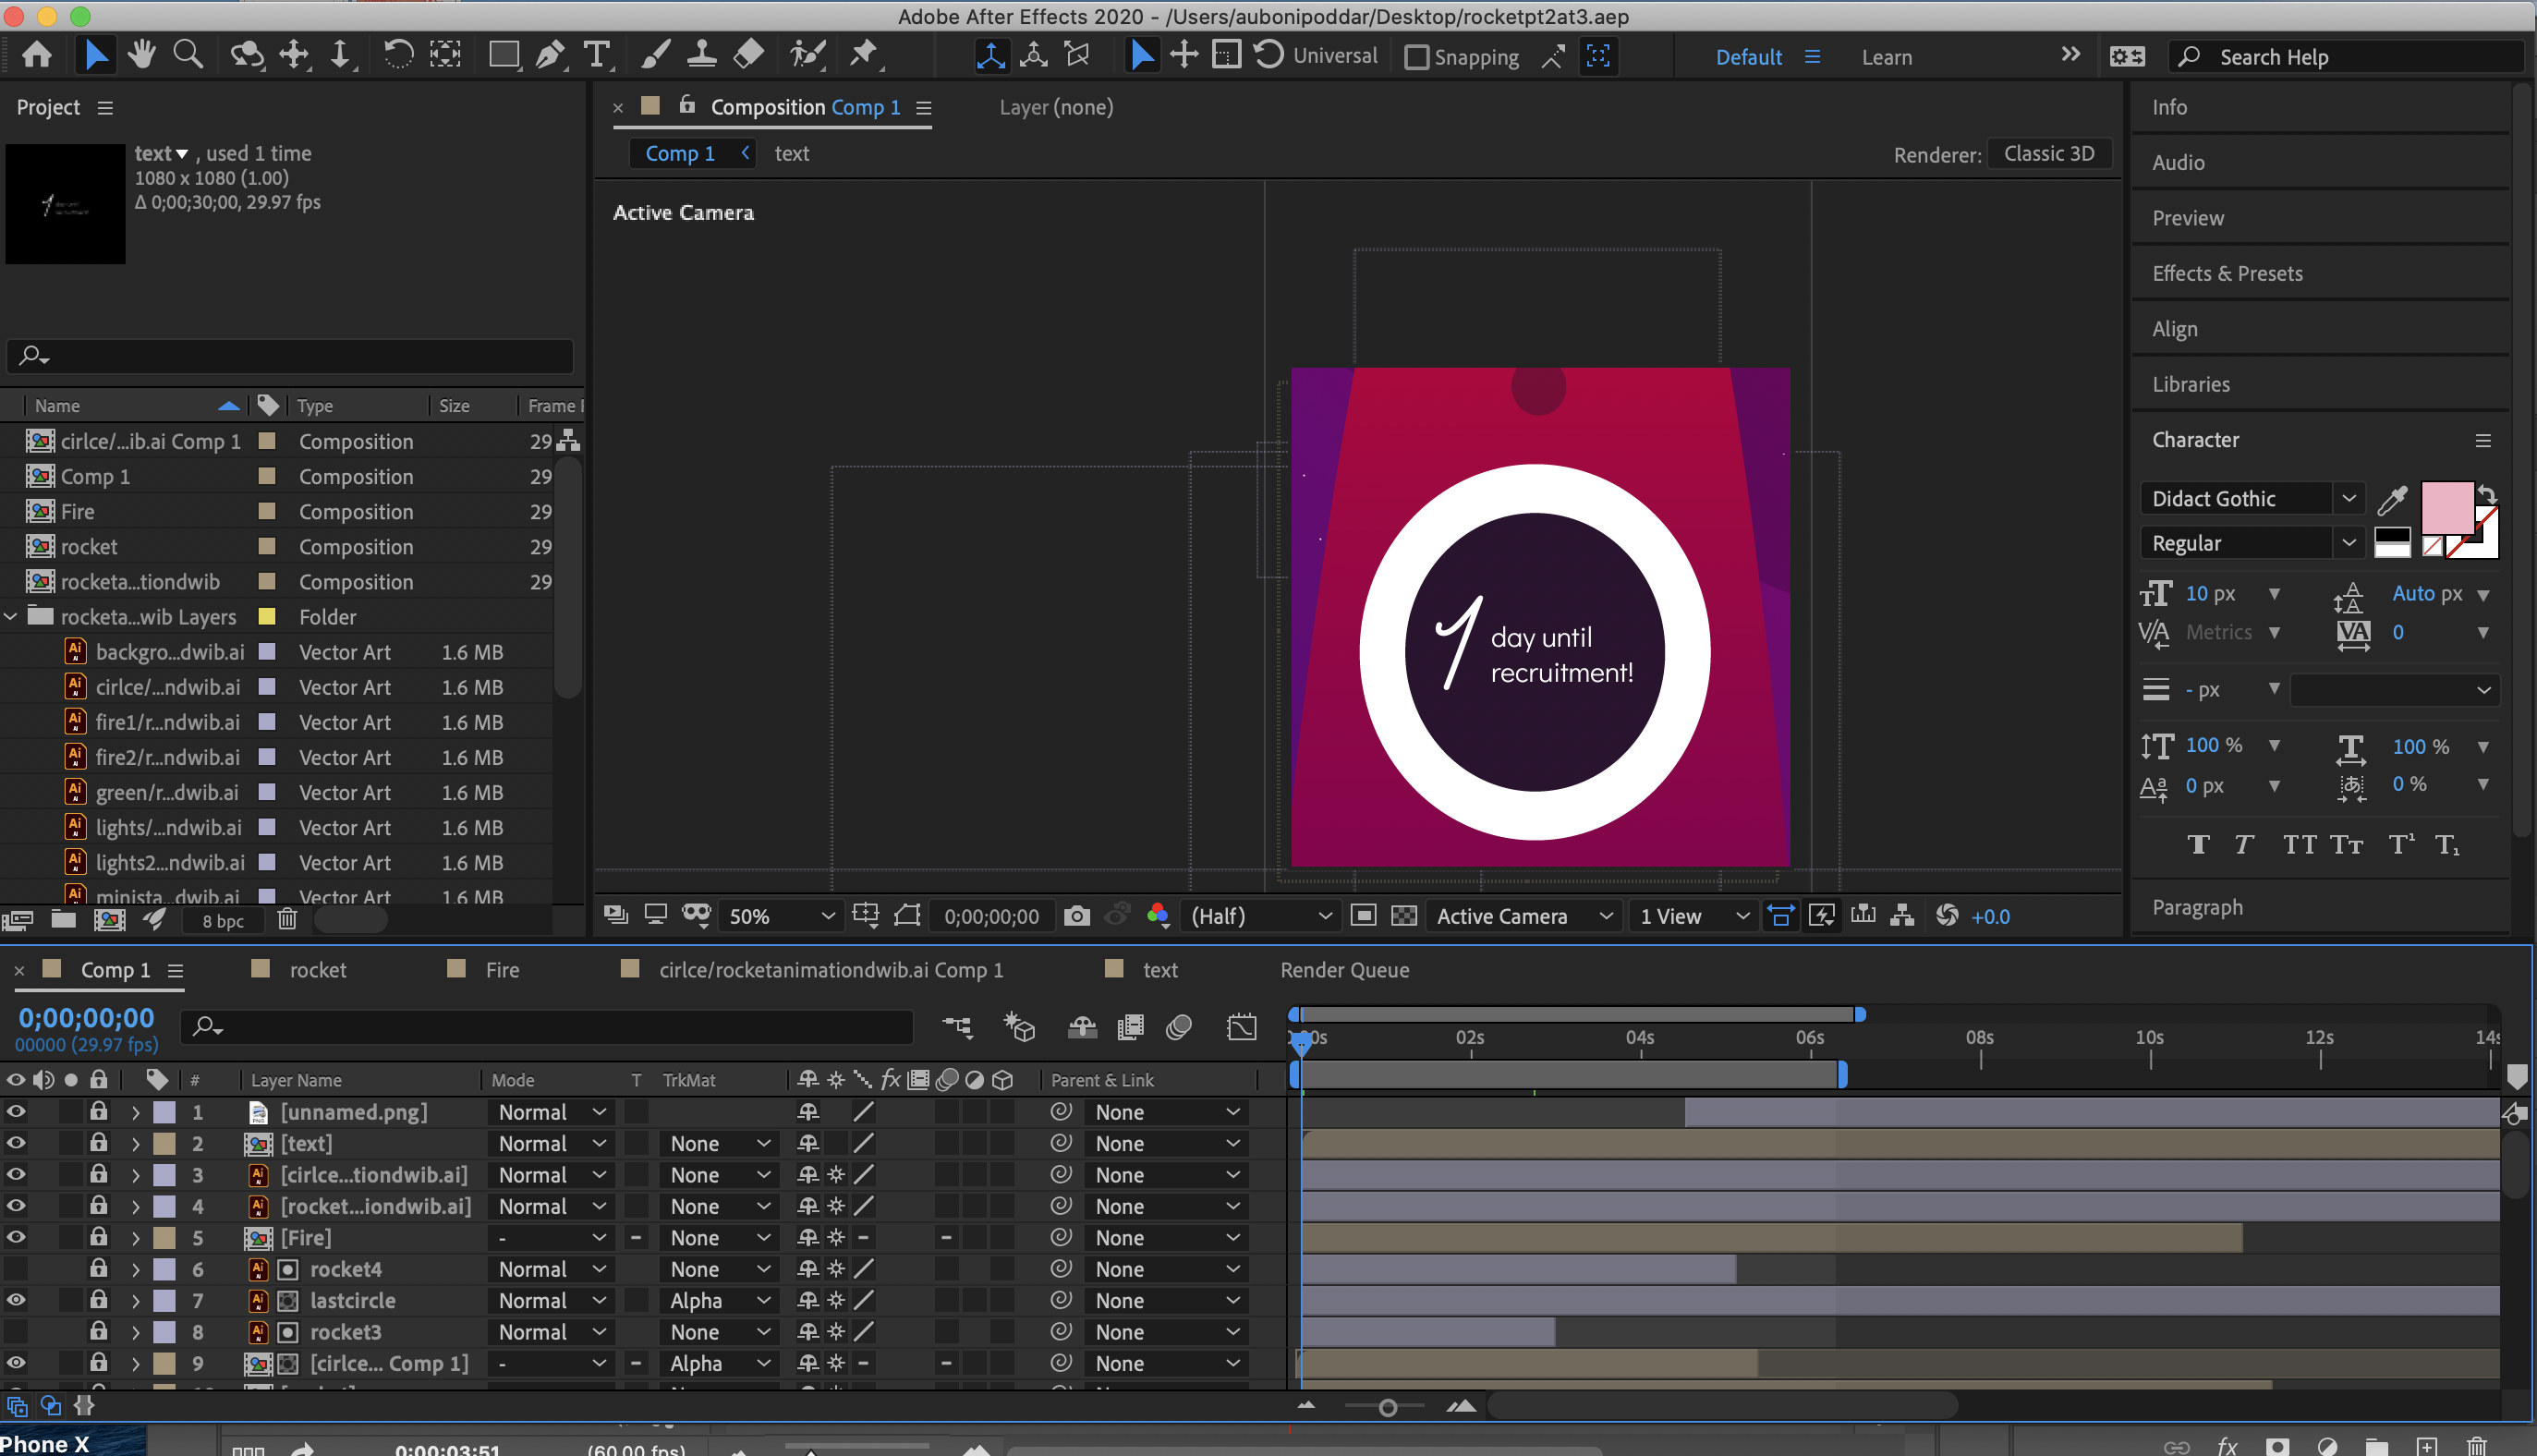Toggle transparency grid in viewer
Image resolution: width=2537 pixels, height=1456 pixels.
(x=1404, y=916)
